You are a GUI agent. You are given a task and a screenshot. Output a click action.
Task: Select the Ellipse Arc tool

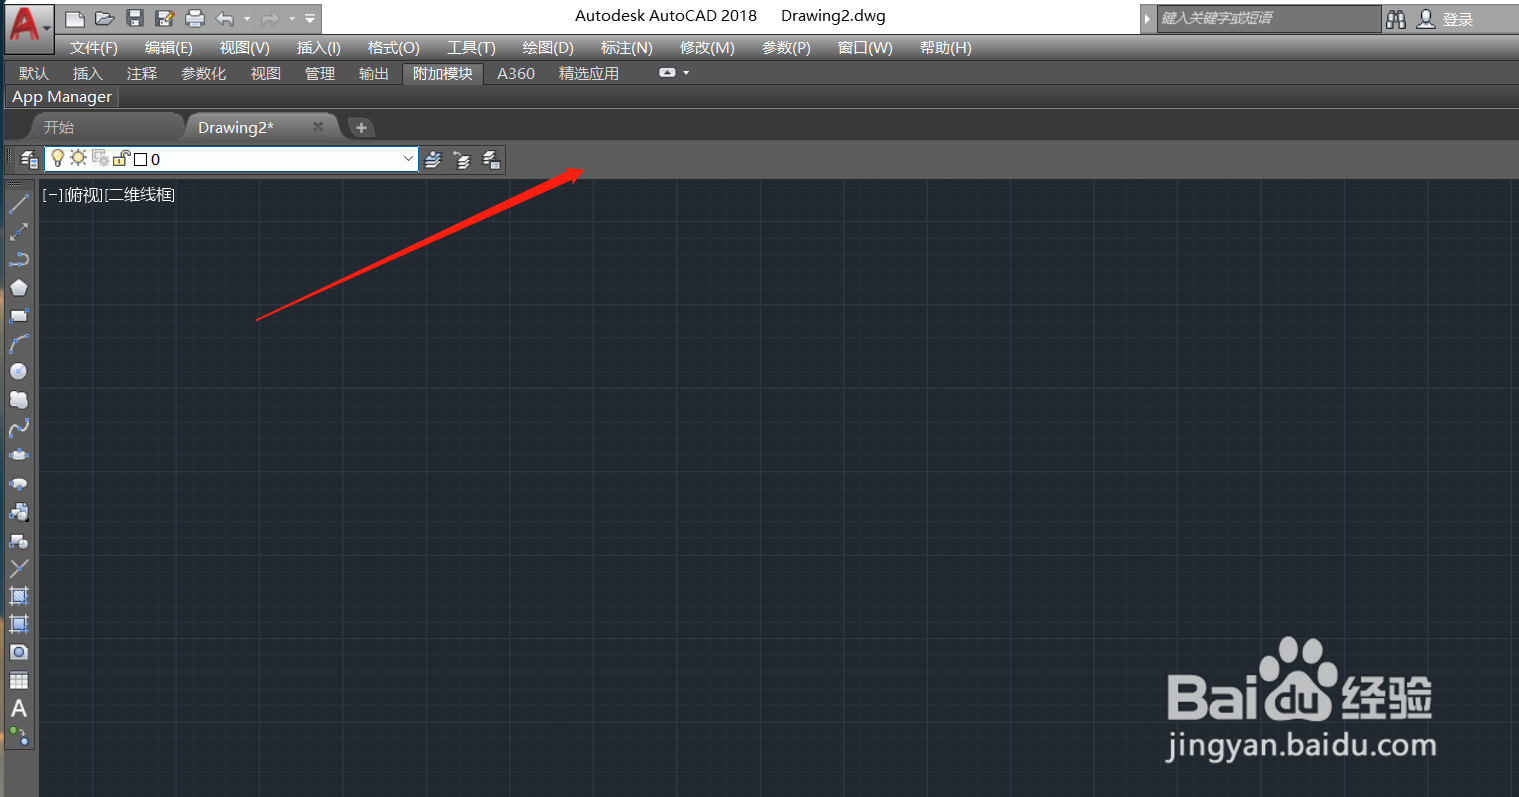(x=18, y=484)
